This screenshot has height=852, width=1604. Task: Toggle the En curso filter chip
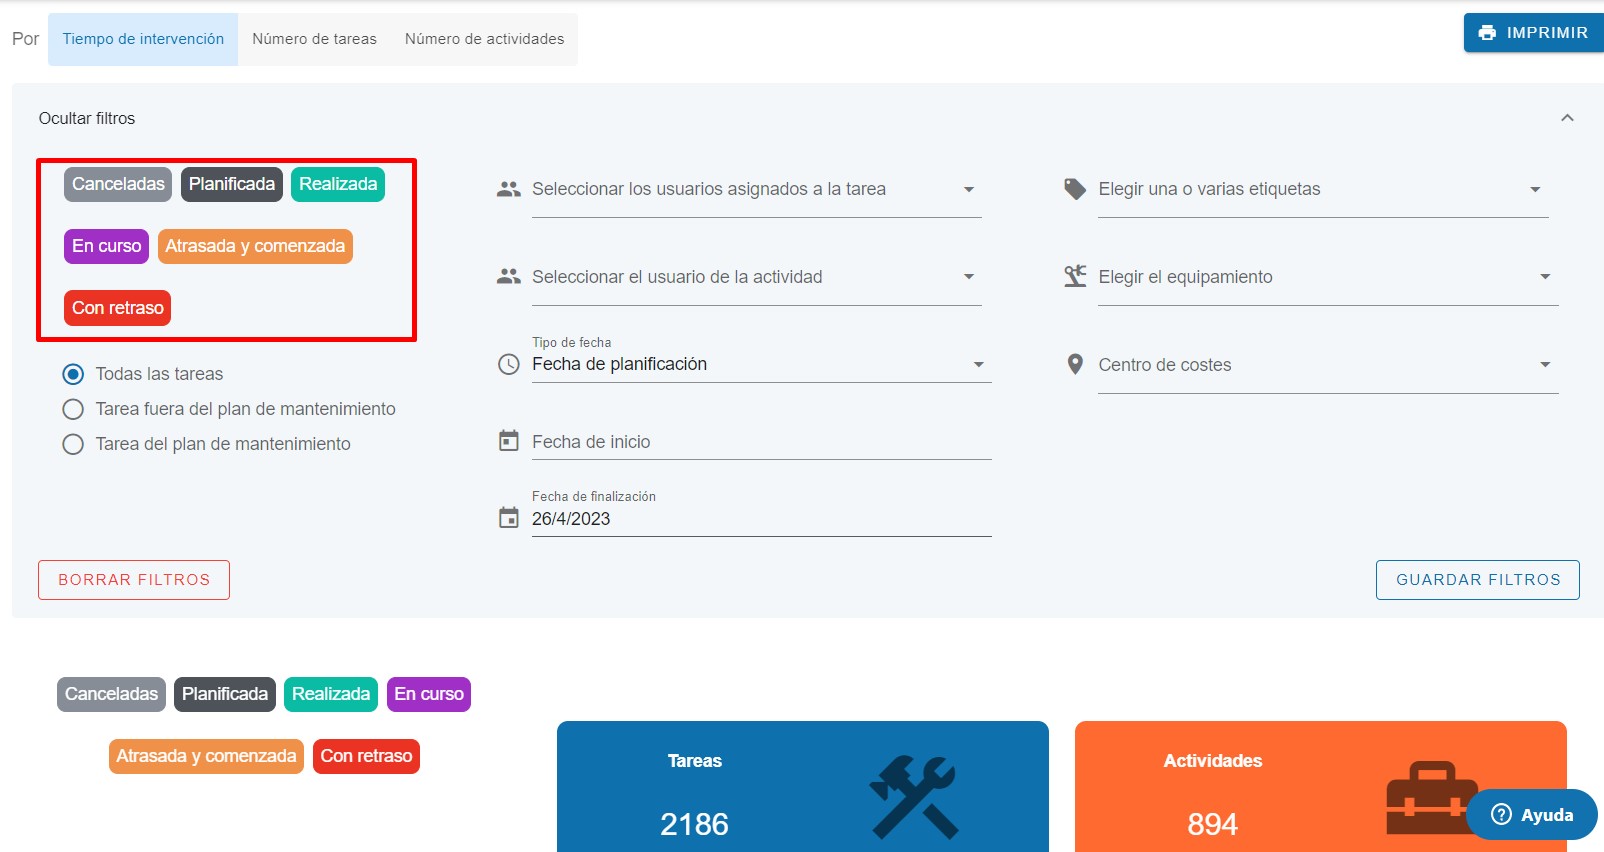click(106, 246)
